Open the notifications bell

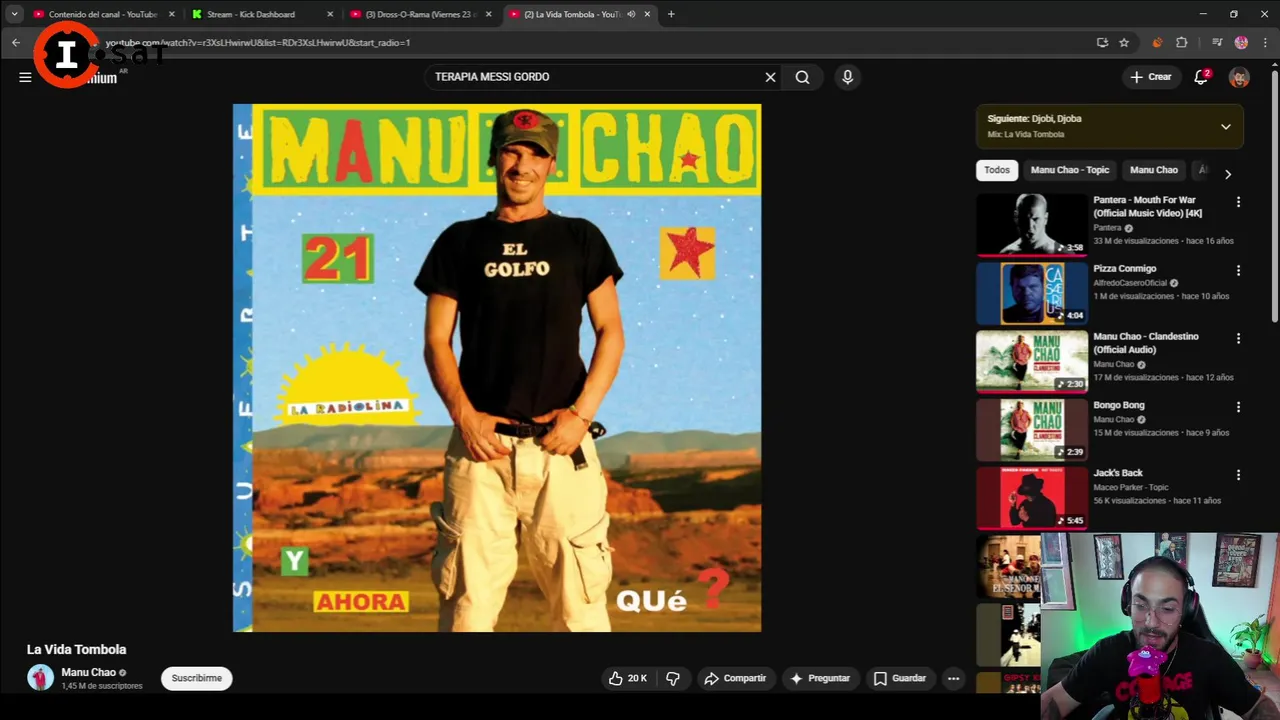click(1201, 77)
